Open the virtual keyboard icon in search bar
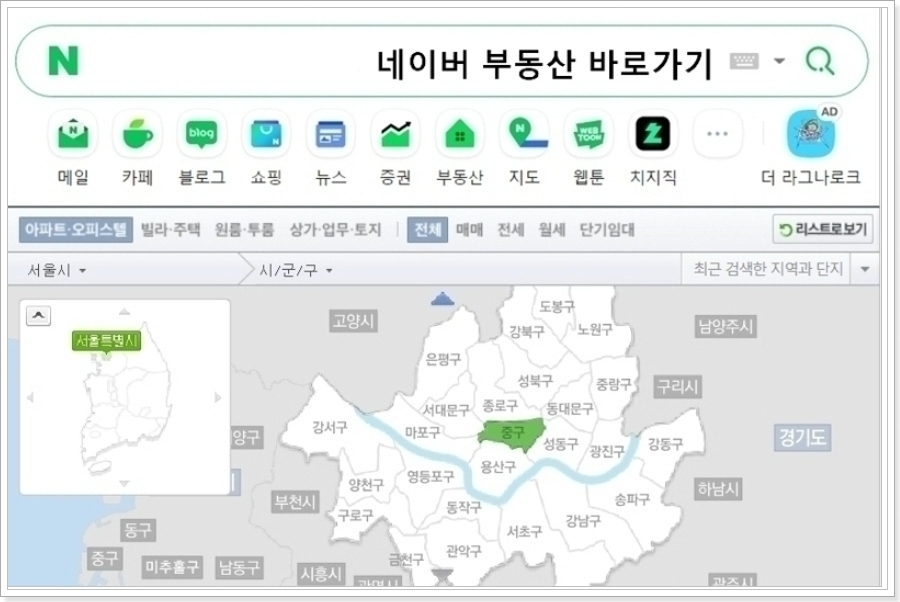900x602 pixels. click(744, 60)
